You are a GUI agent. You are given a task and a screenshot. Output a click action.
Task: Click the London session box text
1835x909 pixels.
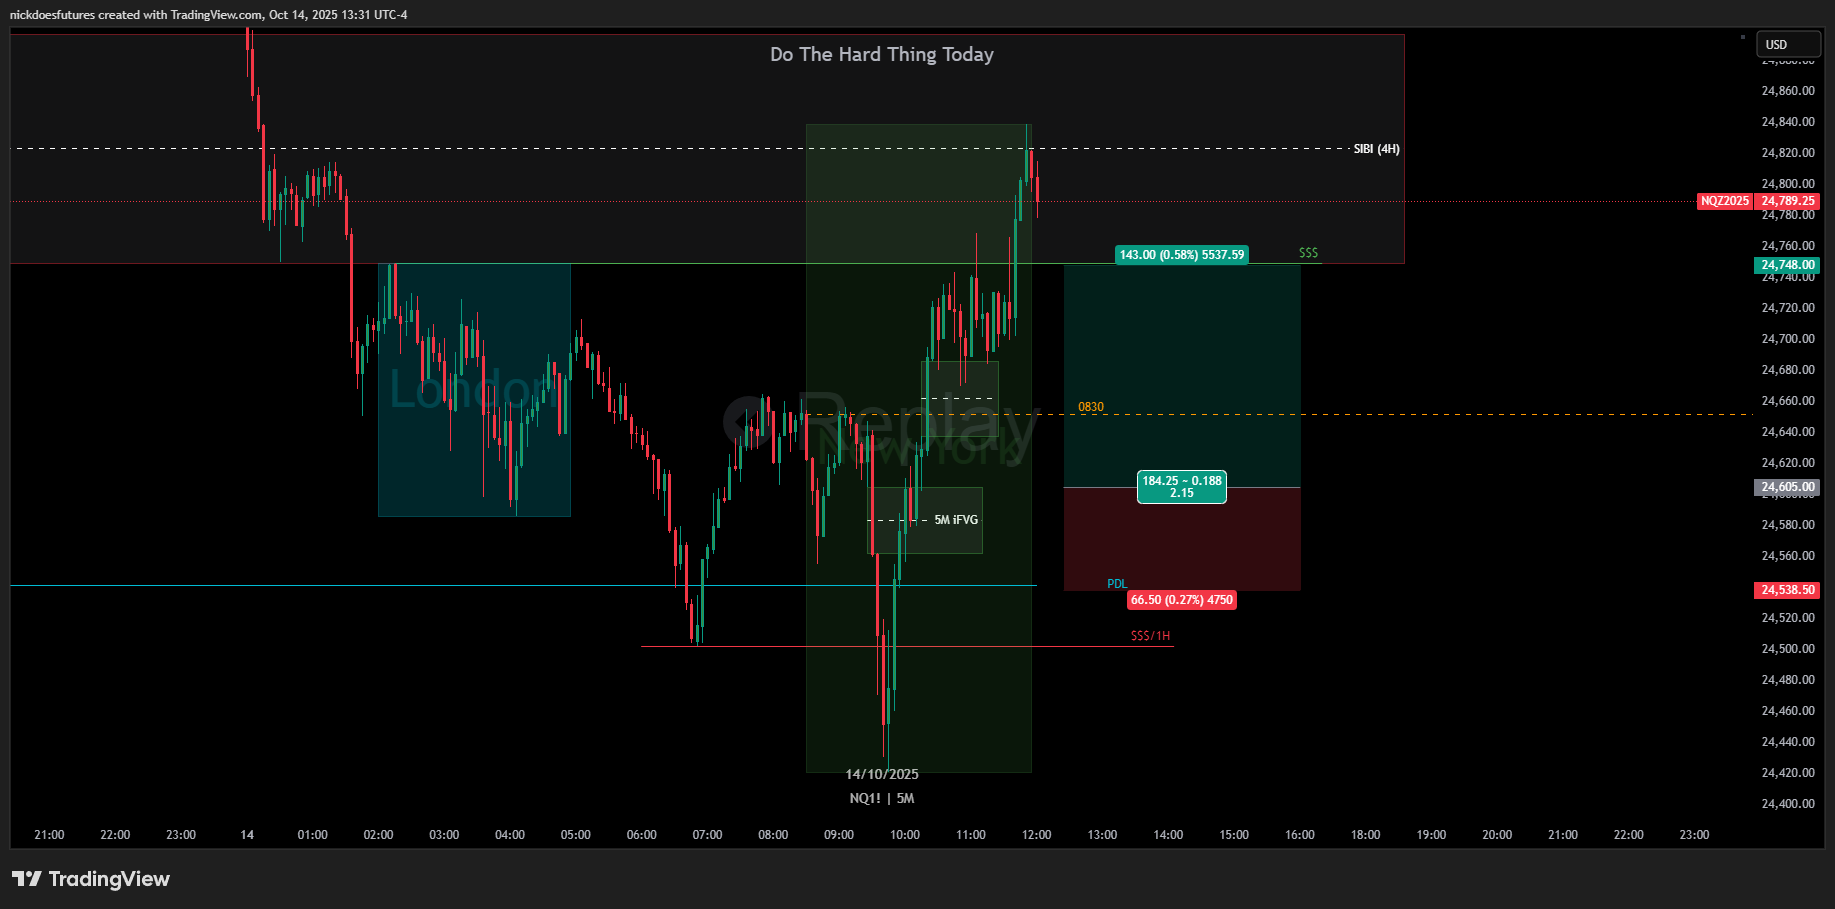point(470,390)
